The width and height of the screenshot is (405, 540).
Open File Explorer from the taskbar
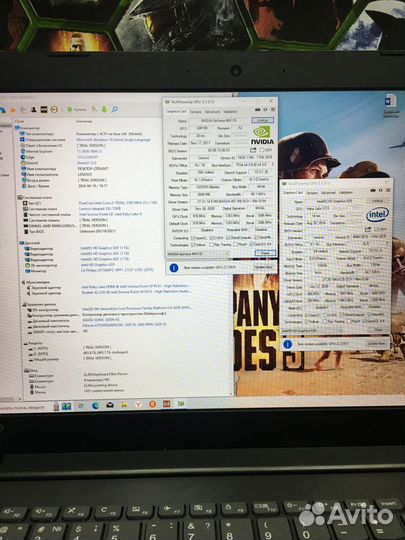tap(124, 405)
